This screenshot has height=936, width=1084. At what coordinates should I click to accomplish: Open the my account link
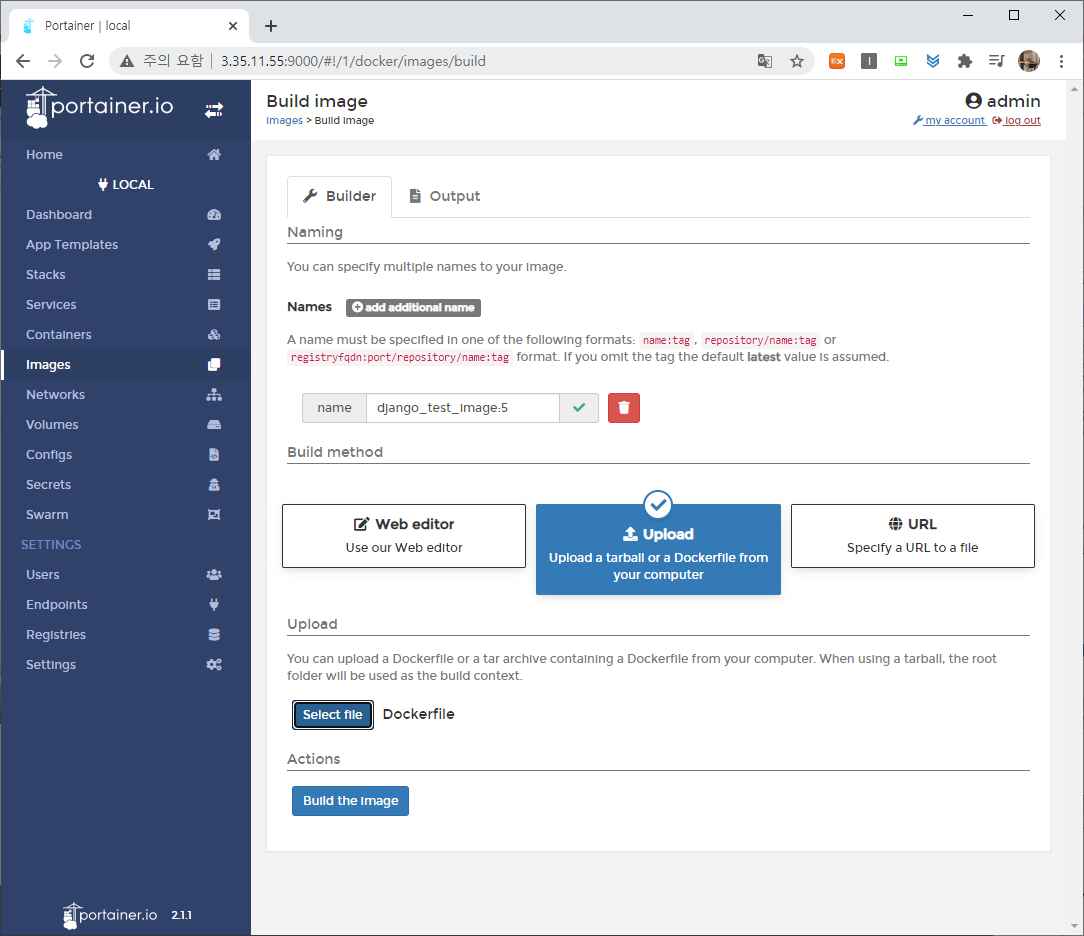click(x=949, y=121)
